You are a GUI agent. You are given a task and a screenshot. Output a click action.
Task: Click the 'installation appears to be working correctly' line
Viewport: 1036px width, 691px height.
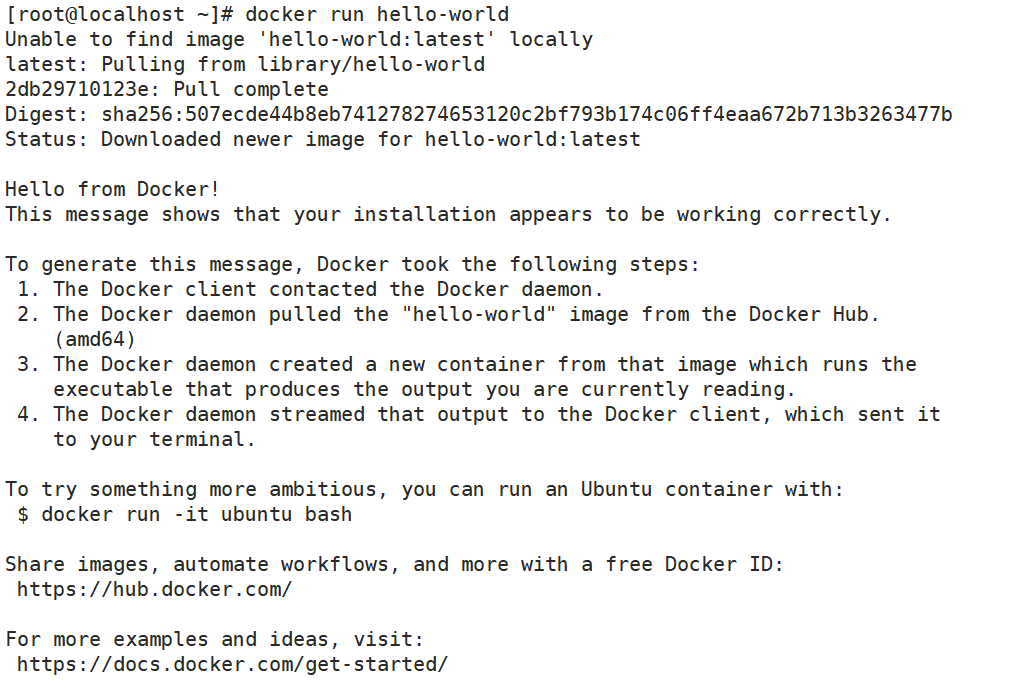[x=448, y=214]
